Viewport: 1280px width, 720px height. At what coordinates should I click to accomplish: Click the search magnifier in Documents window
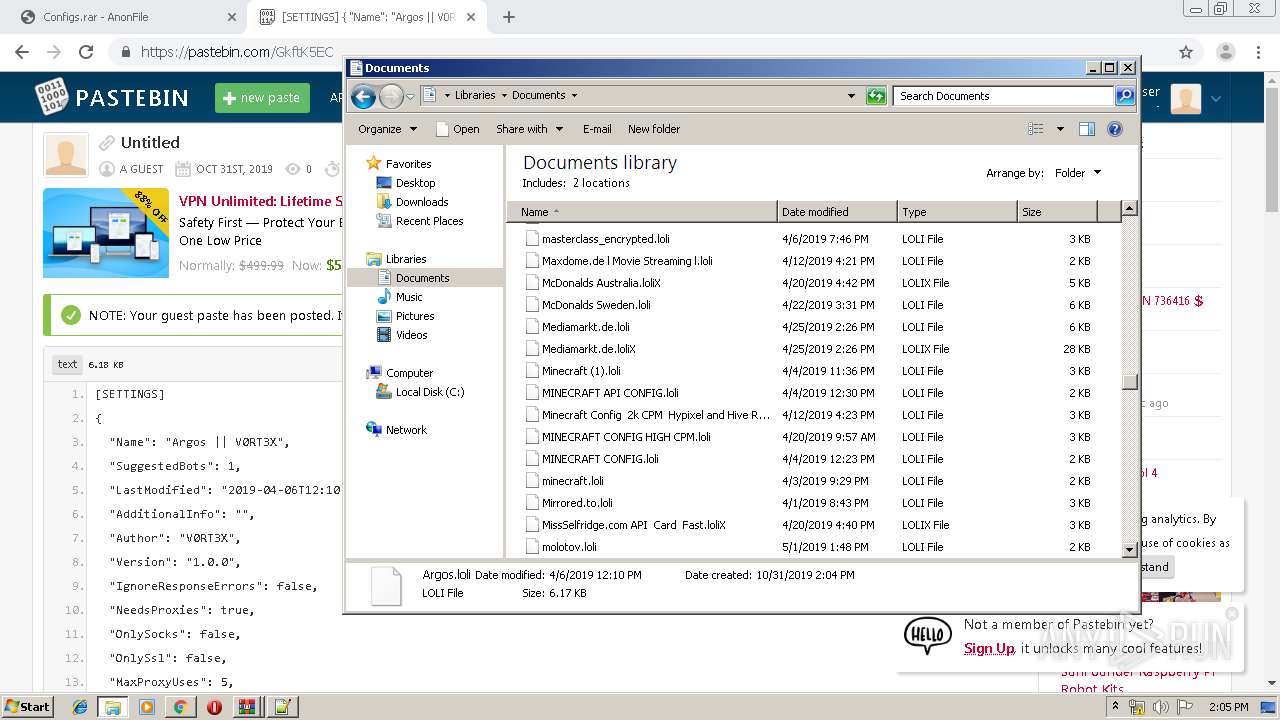[1125, 96]
